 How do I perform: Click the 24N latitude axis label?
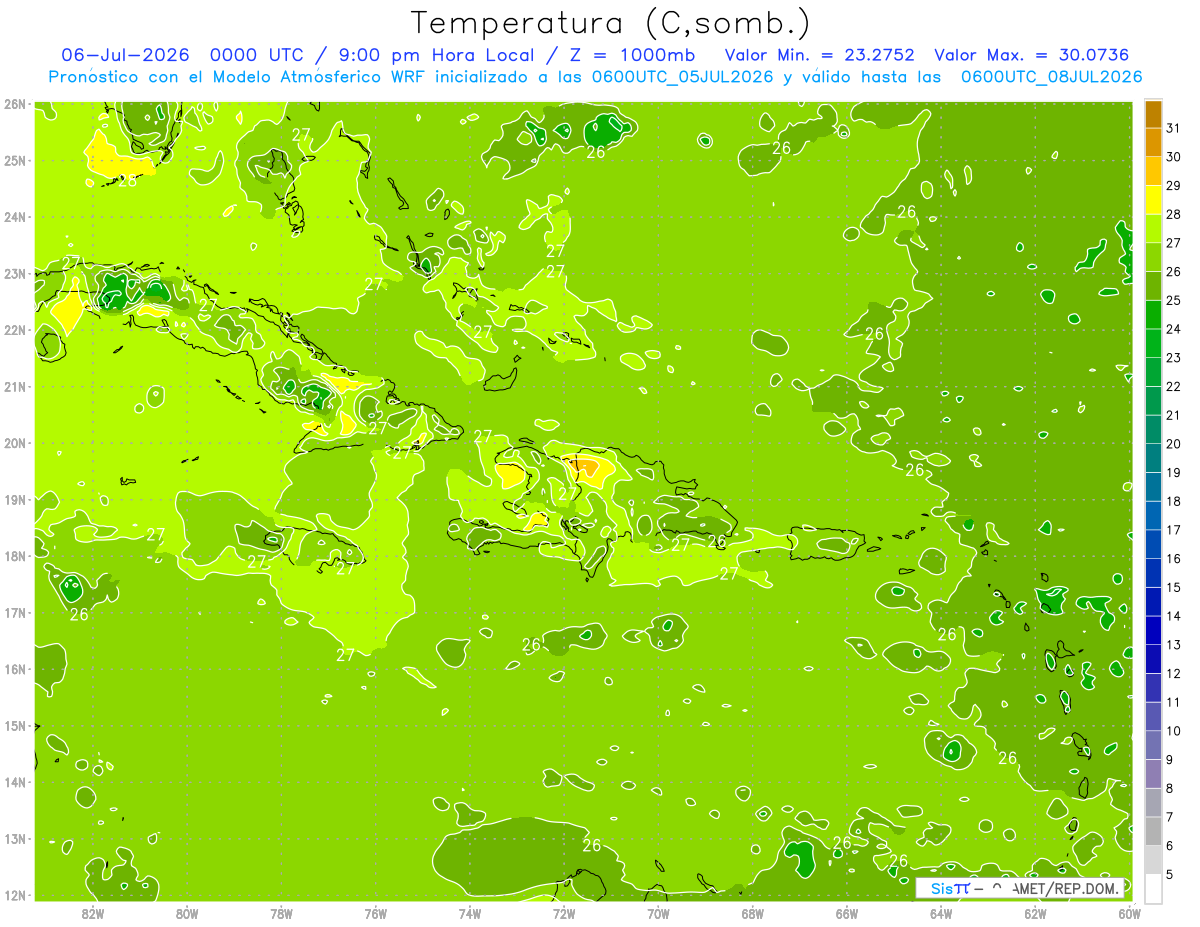[x=15, y=217]
